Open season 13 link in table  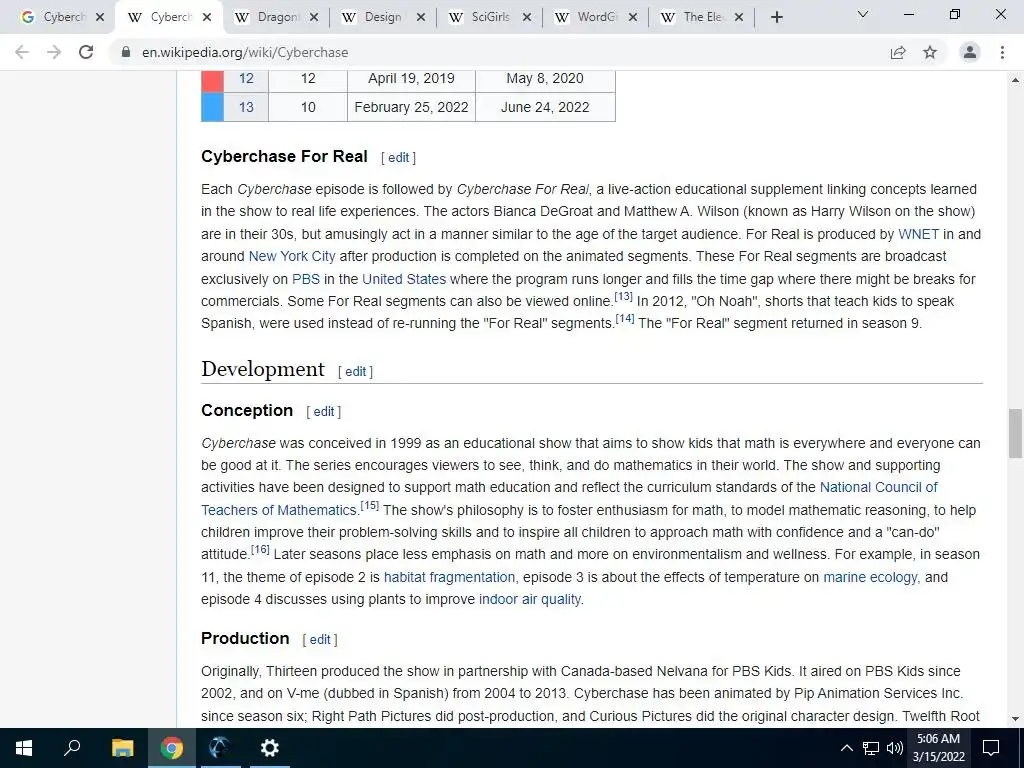246,107
